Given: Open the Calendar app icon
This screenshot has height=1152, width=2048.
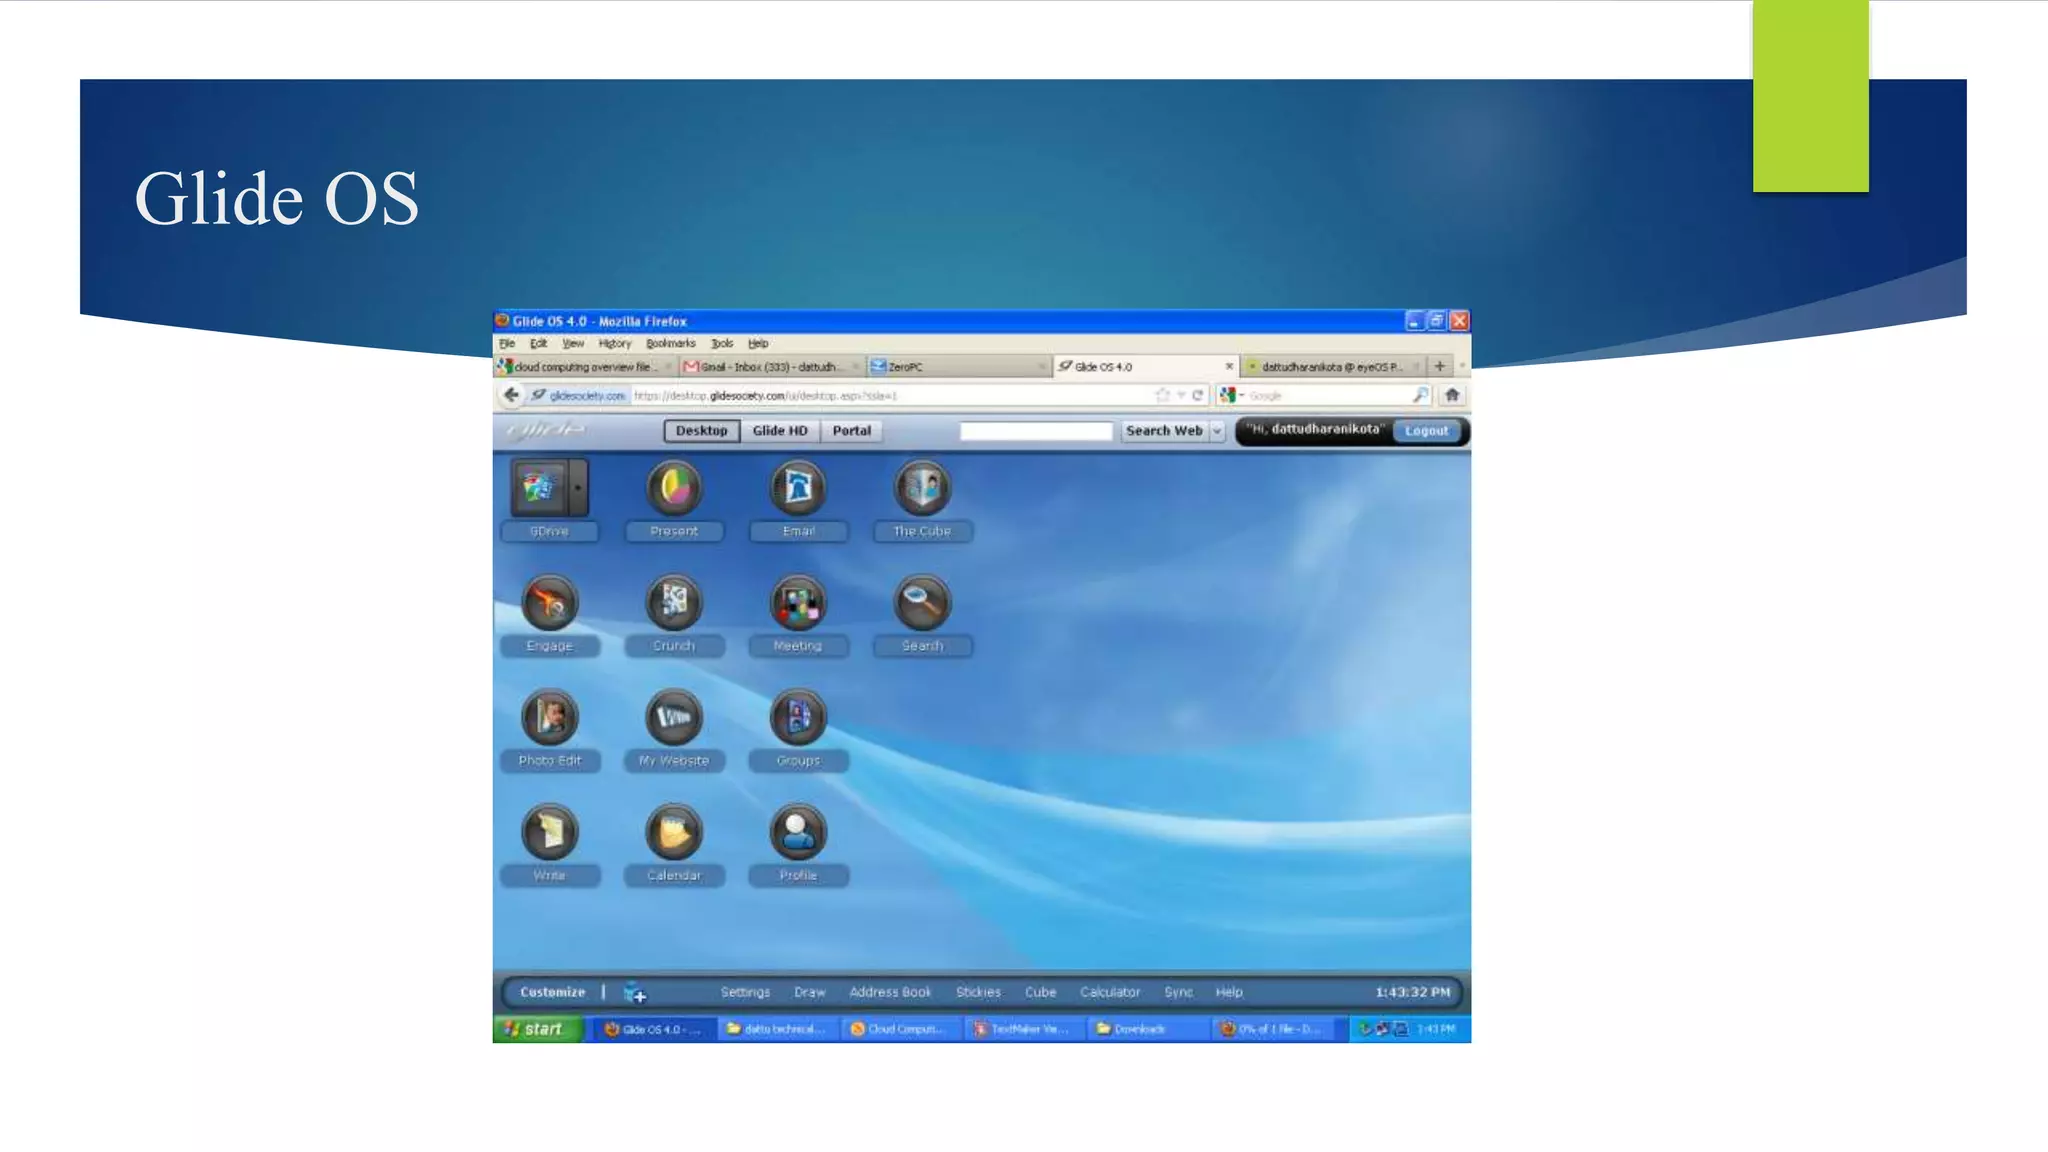Looking at the screenshot, I should click(674, 832).
